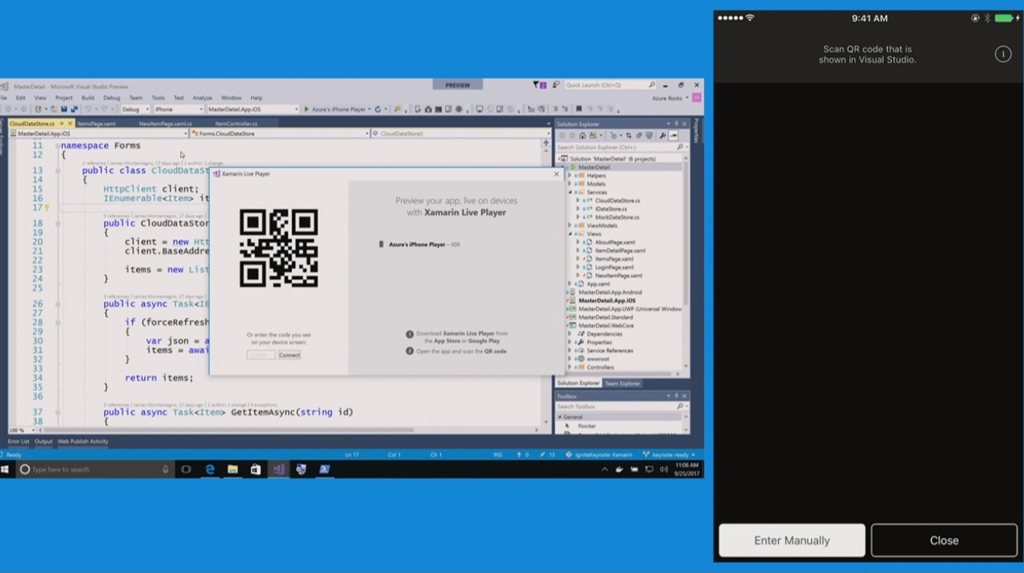Collapse the Views folder in Solution Explorer

pos(570,234)
